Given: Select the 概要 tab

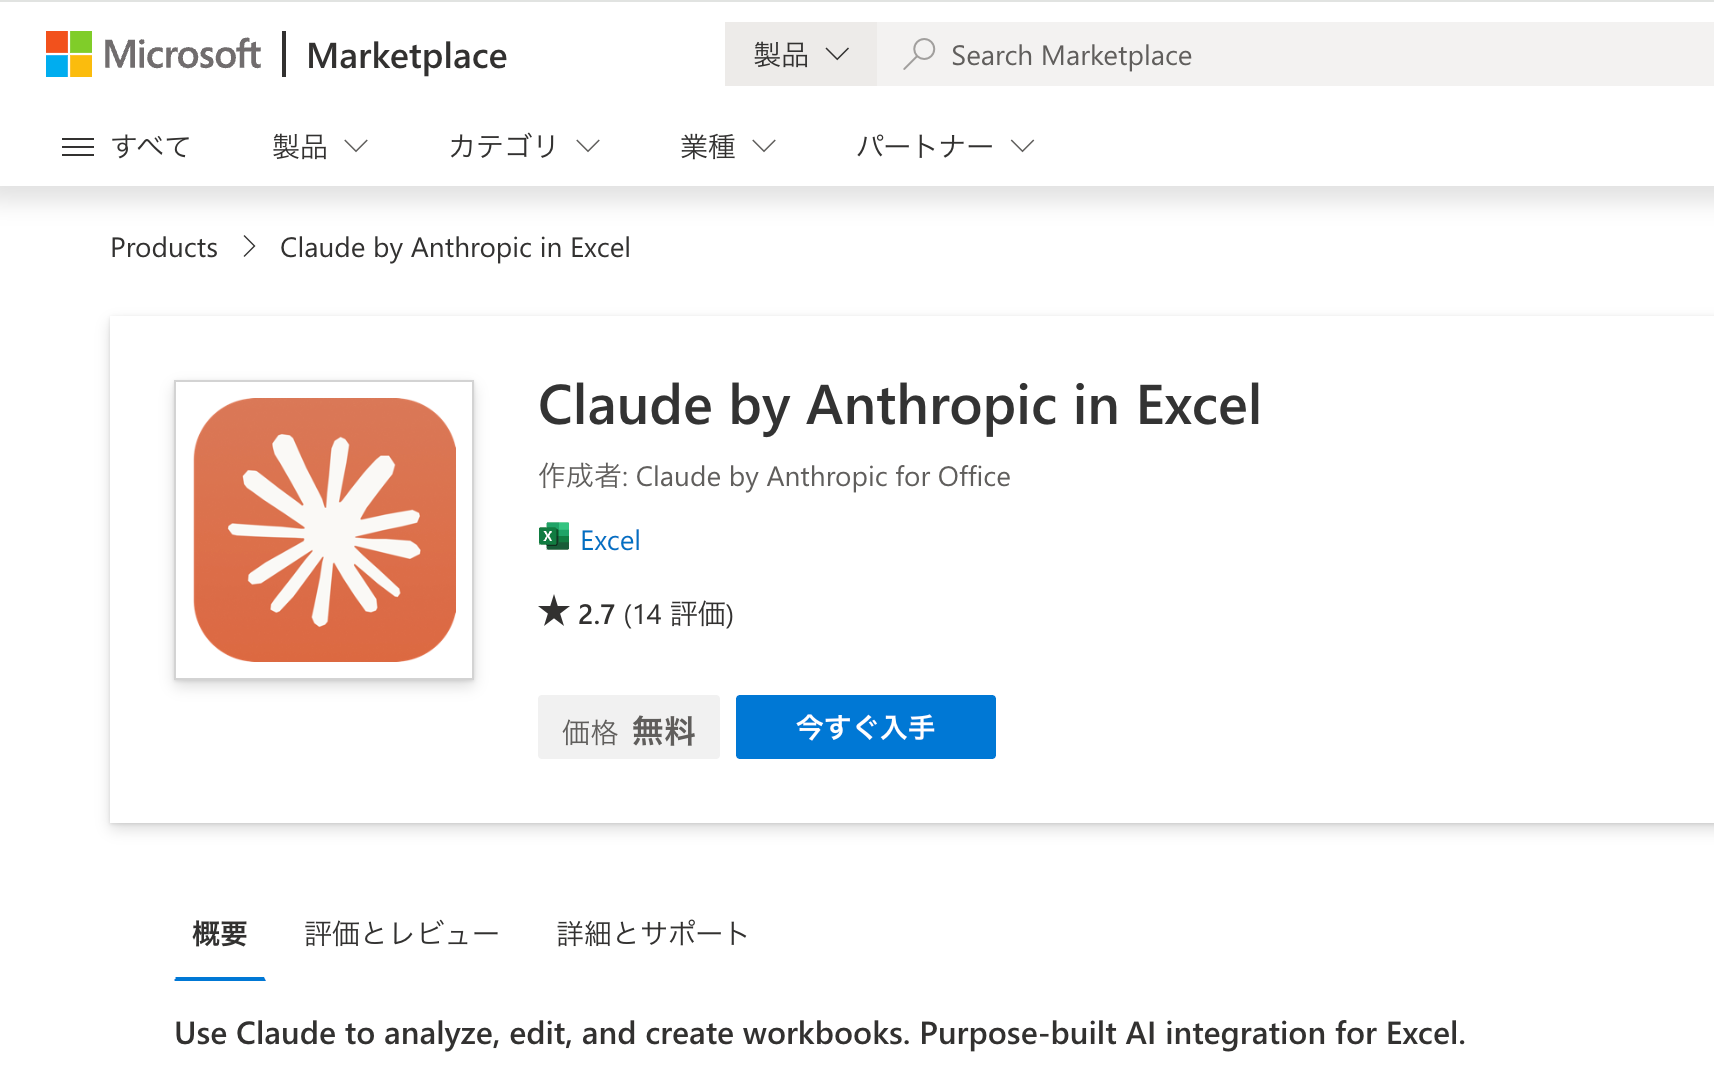Looking at the screenshot, I should coord(219,934).
